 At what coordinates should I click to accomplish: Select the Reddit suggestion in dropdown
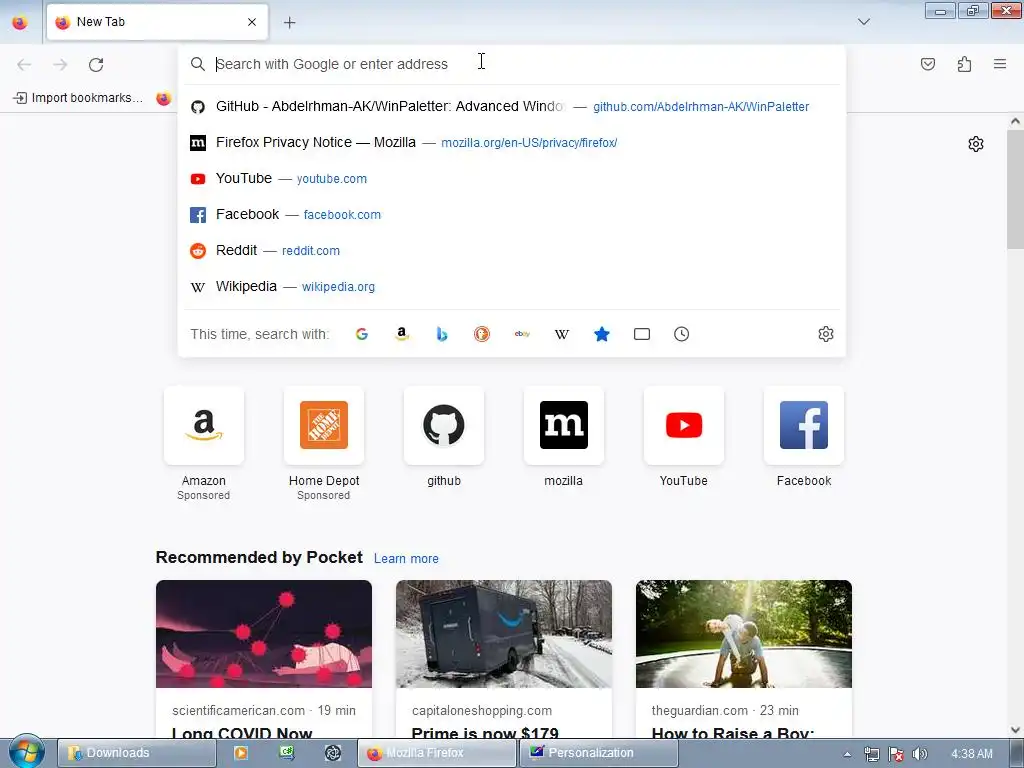click(x=511, y=250)
